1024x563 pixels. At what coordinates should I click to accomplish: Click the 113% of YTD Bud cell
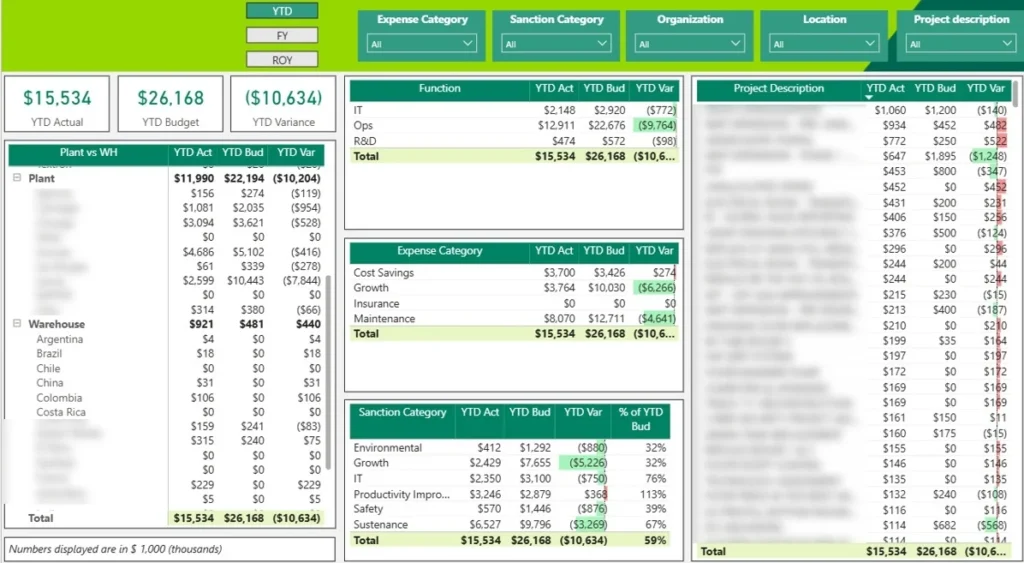[654, 494]
